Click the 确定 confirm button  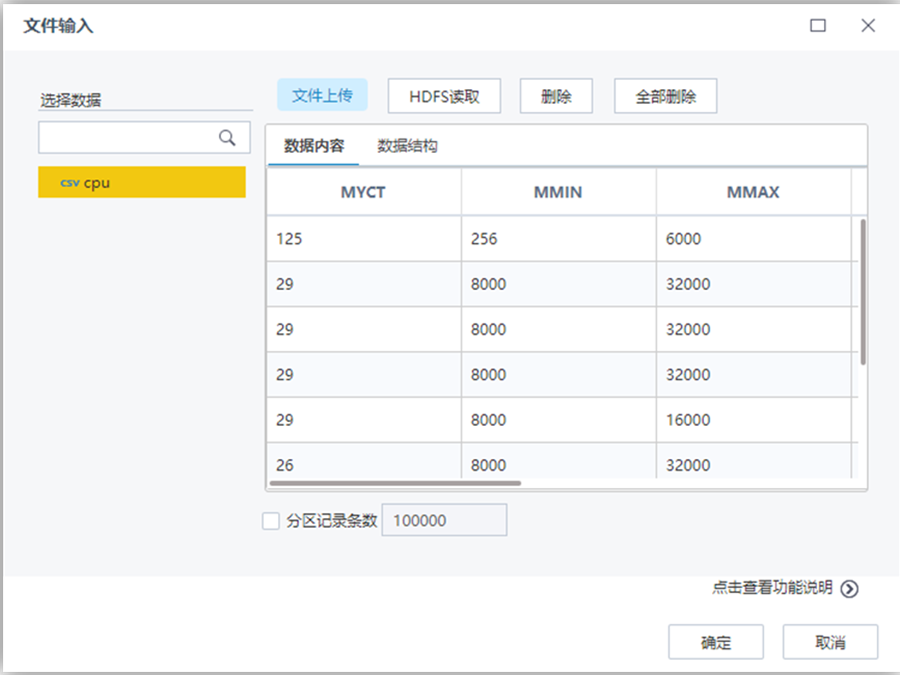click(x=716, y=642)
